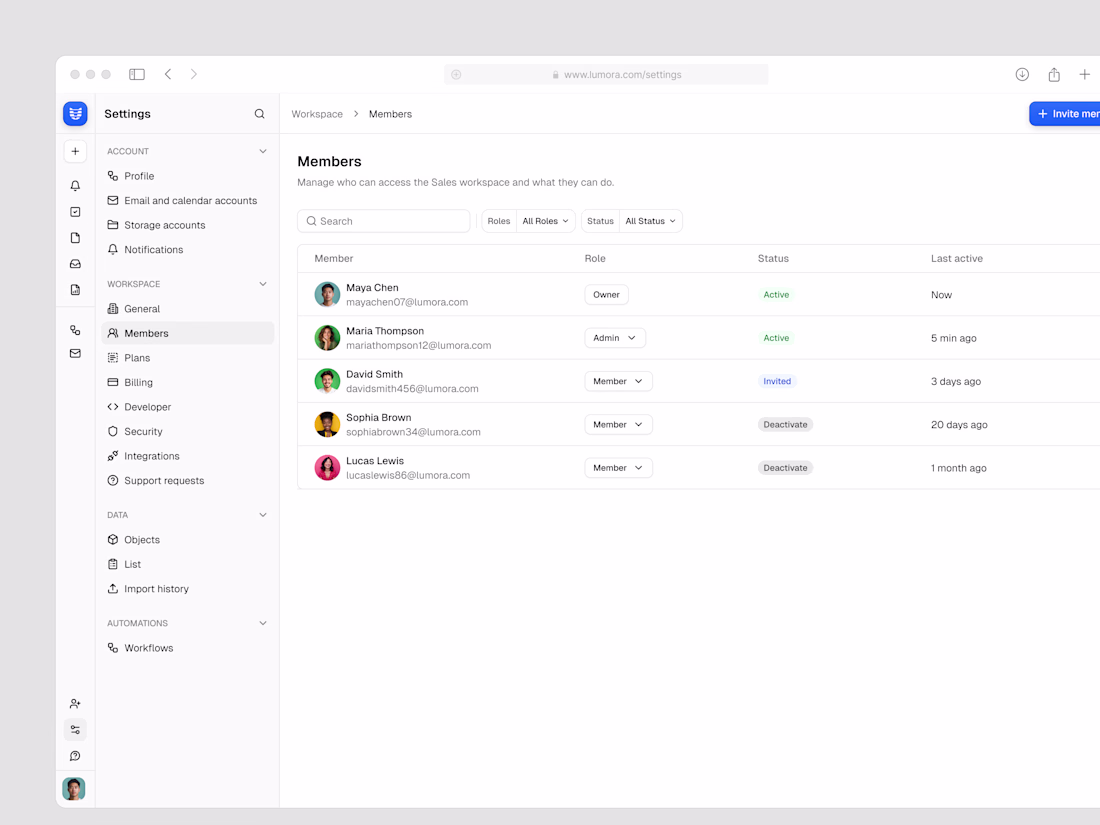Image resolution: width=1100 pixels, height=825 pixels.
Task: Click the Settings search magnifier icon
Action: pos(260,114)
